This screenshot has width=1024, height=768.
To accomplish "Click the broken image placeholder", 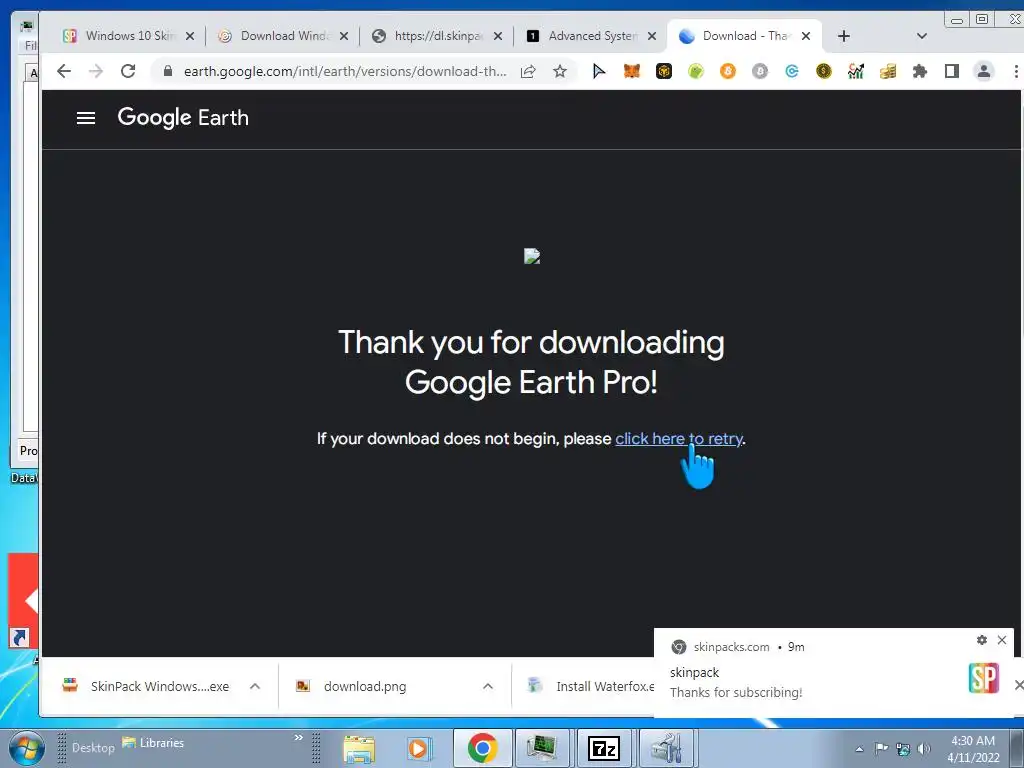I will [532, 256].
